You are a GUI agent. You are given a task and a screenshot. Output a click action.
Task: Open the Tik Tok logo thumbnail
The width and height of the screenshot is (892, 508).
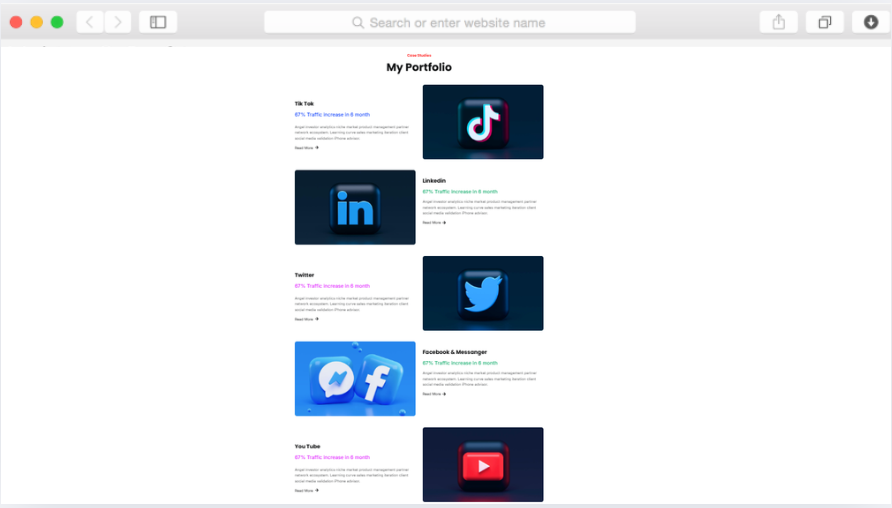click(483, 122)
